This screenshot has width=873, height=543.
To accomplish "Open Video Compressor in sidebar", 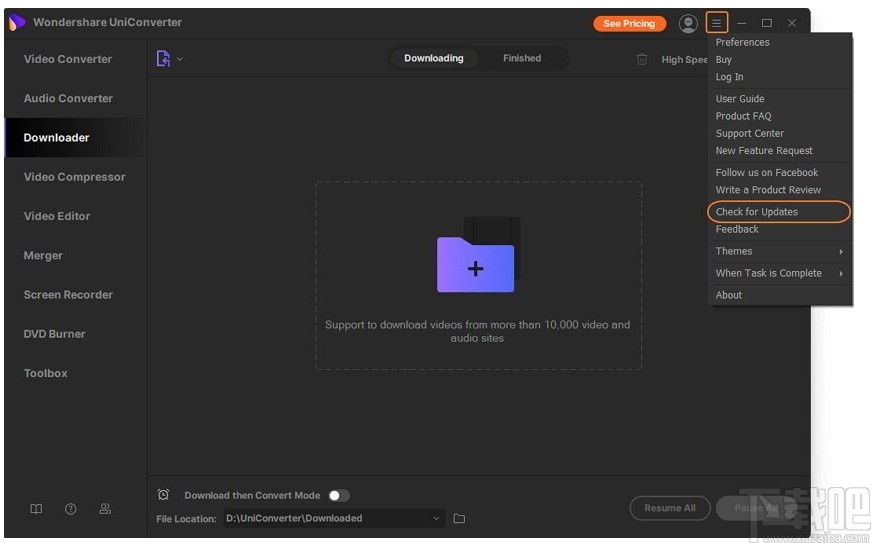I will click(75, 177).
